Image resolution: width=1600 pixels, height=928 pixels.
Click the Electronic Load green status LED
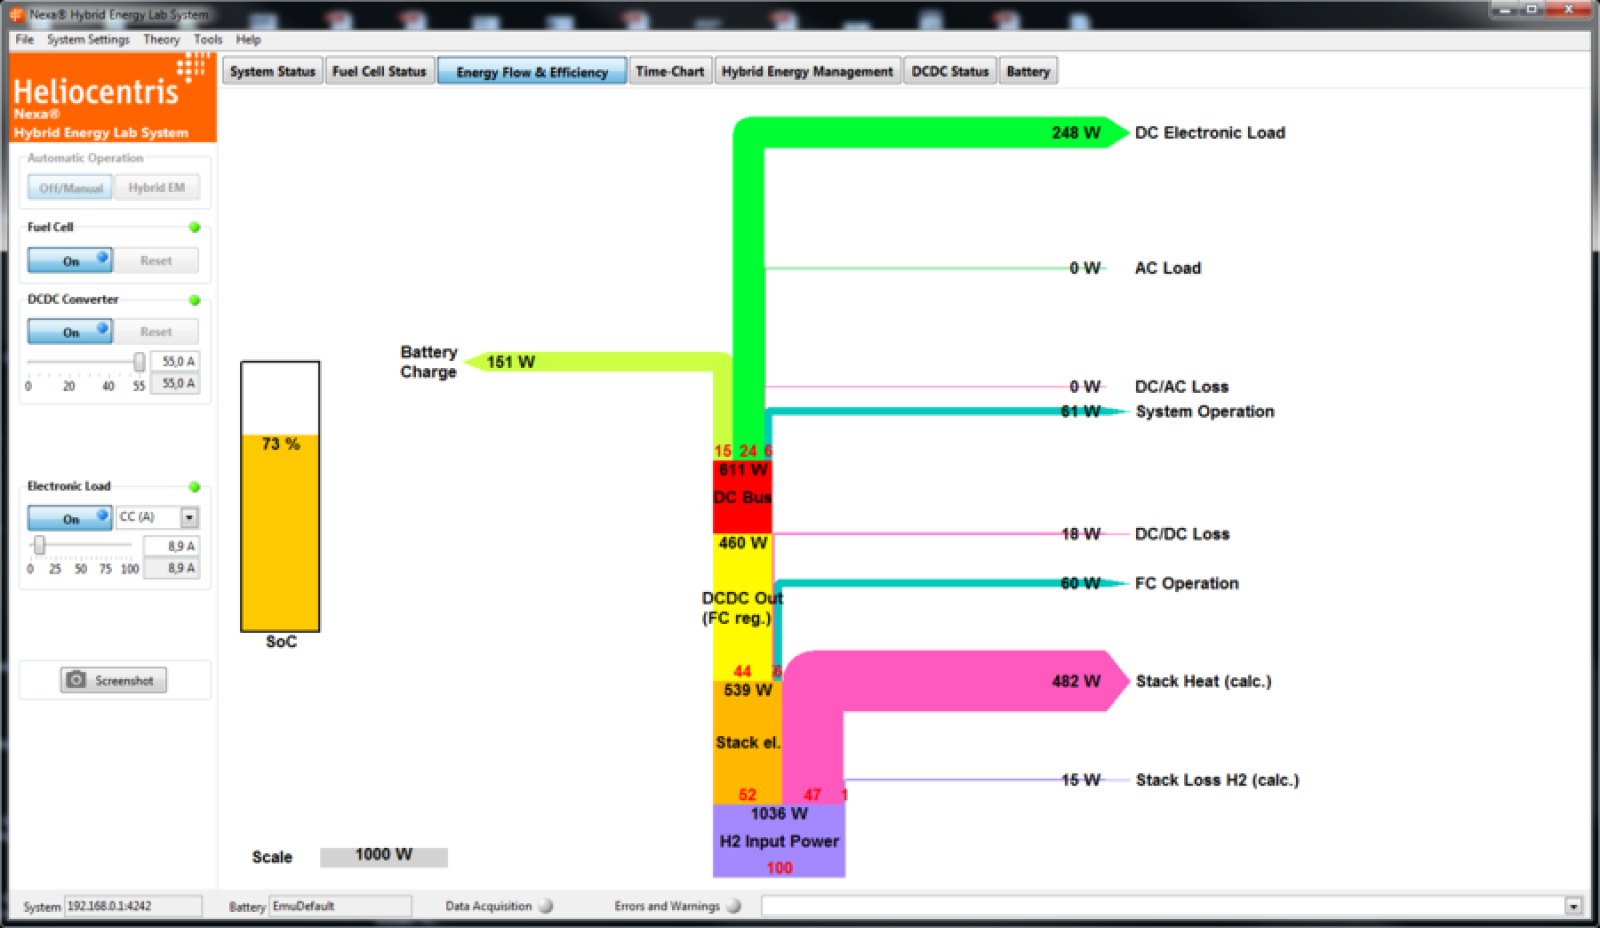[x=194, y=487]
